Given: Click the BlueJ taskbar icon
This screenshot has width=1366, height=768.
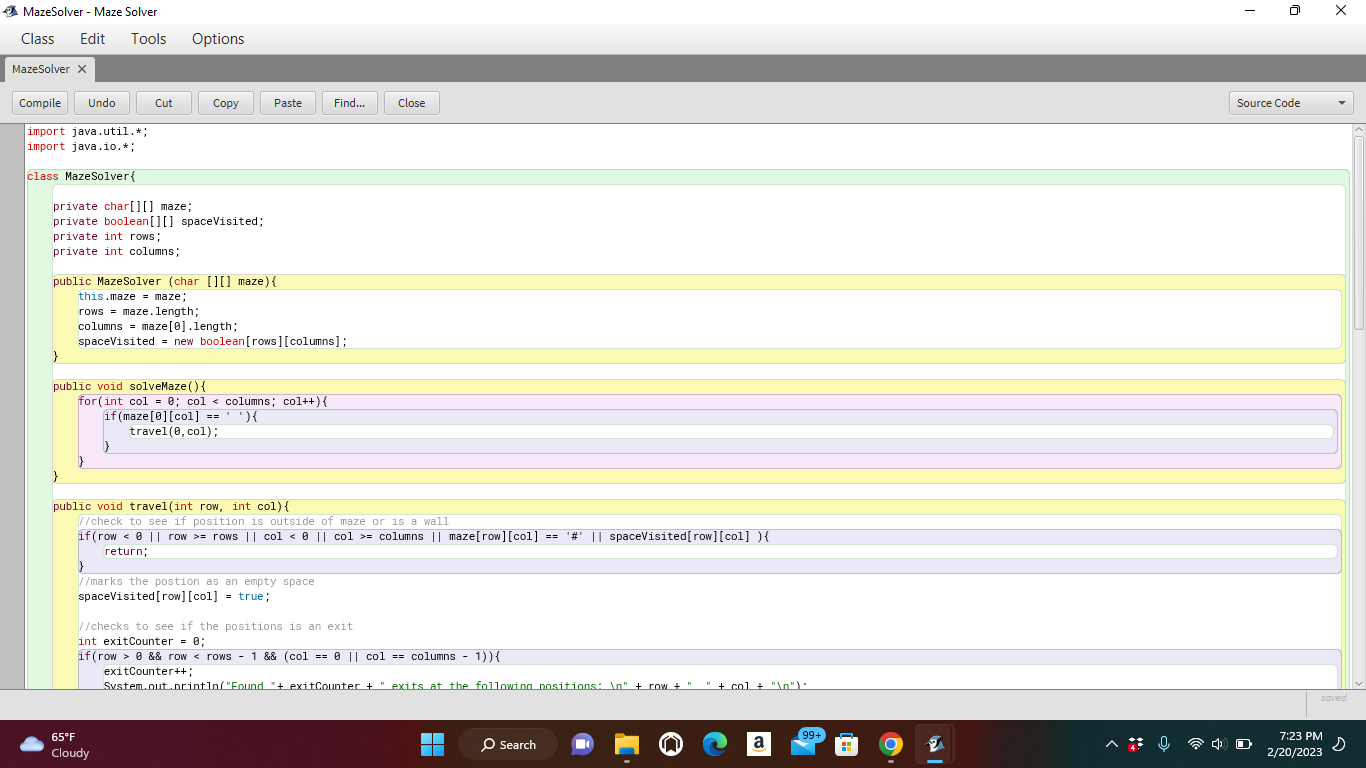Looking at the screenshot, I should (x=935, y=744).
